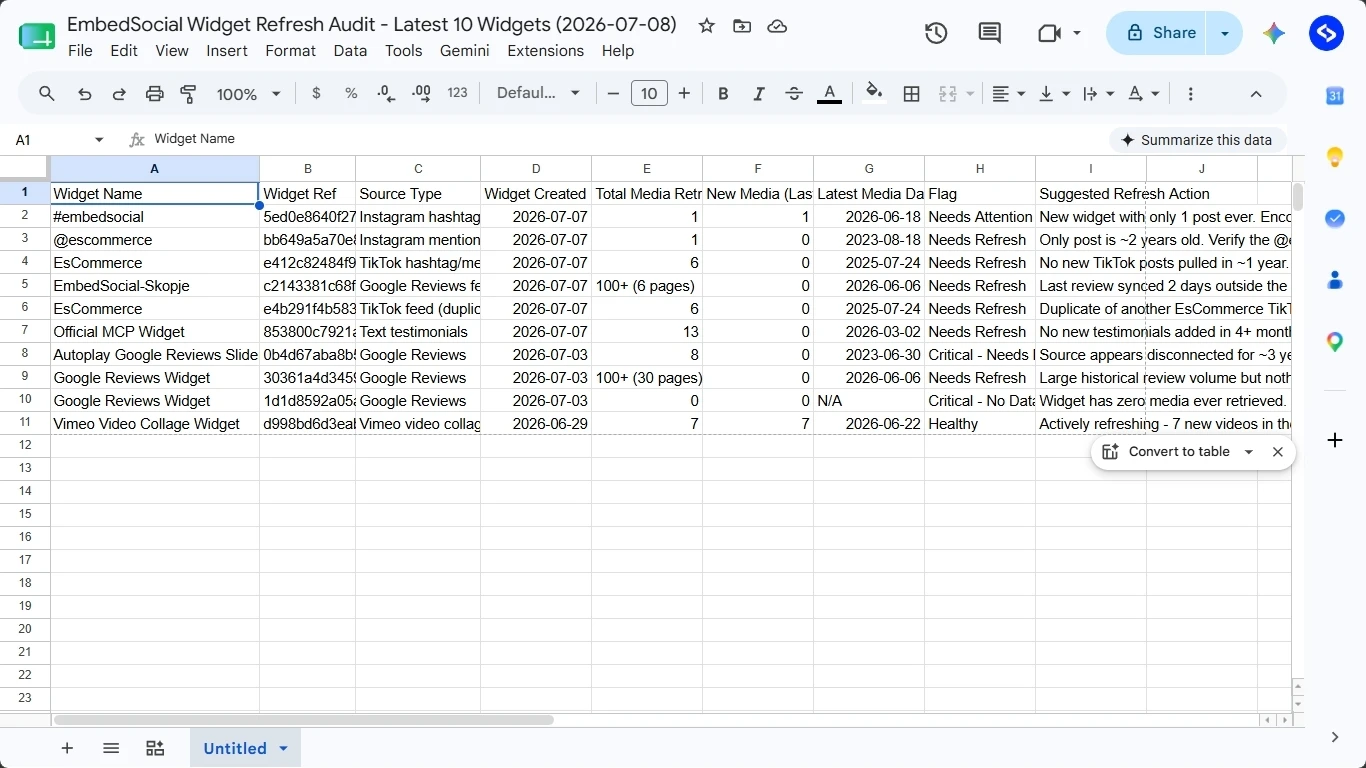
Task: Open the all sheets list
Action: tap(111, 748)
